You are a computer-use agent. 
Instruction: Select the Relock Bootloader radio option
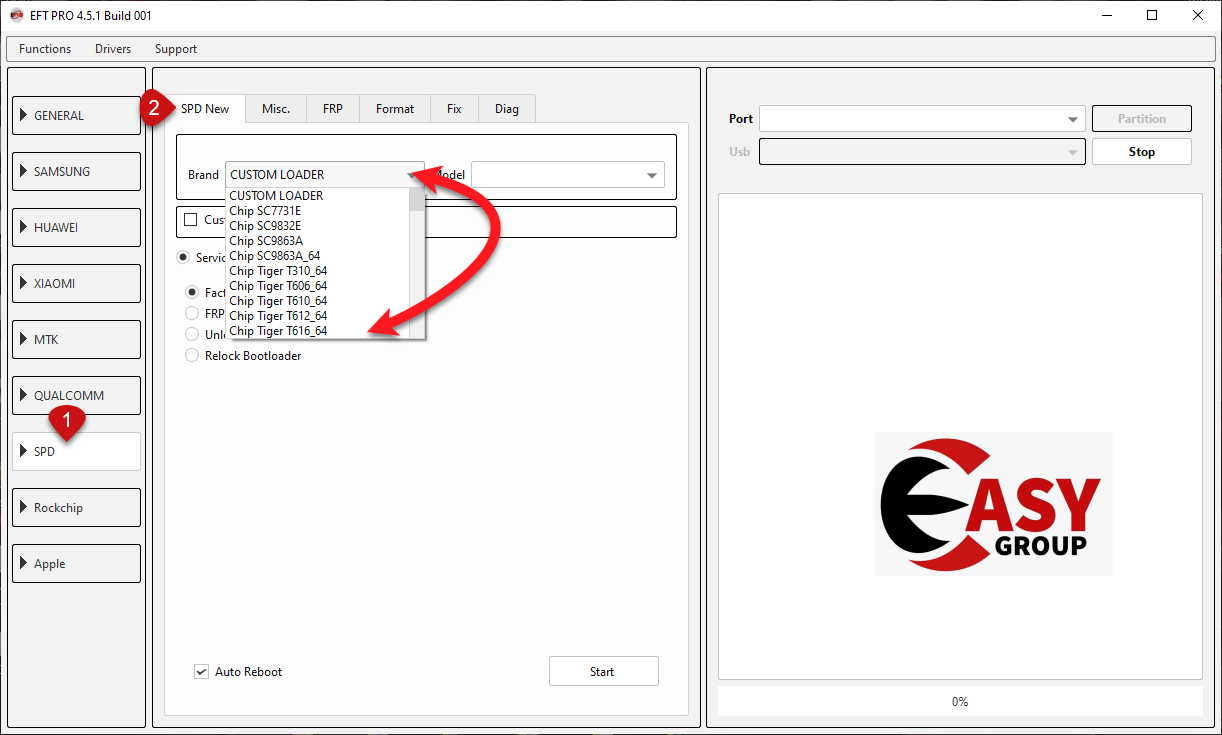(x=192, y=355)
